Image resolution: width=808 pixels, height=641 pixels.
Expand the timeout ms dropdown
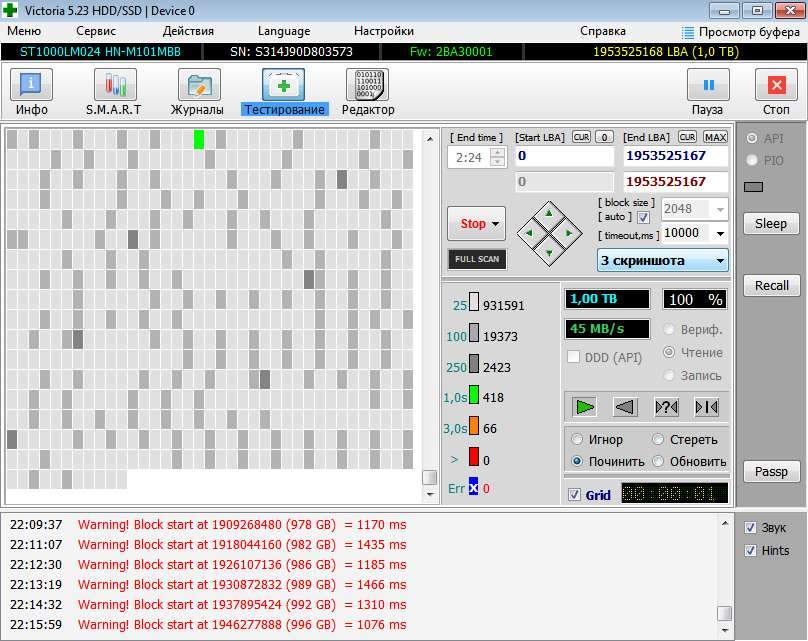pos(719,233)
